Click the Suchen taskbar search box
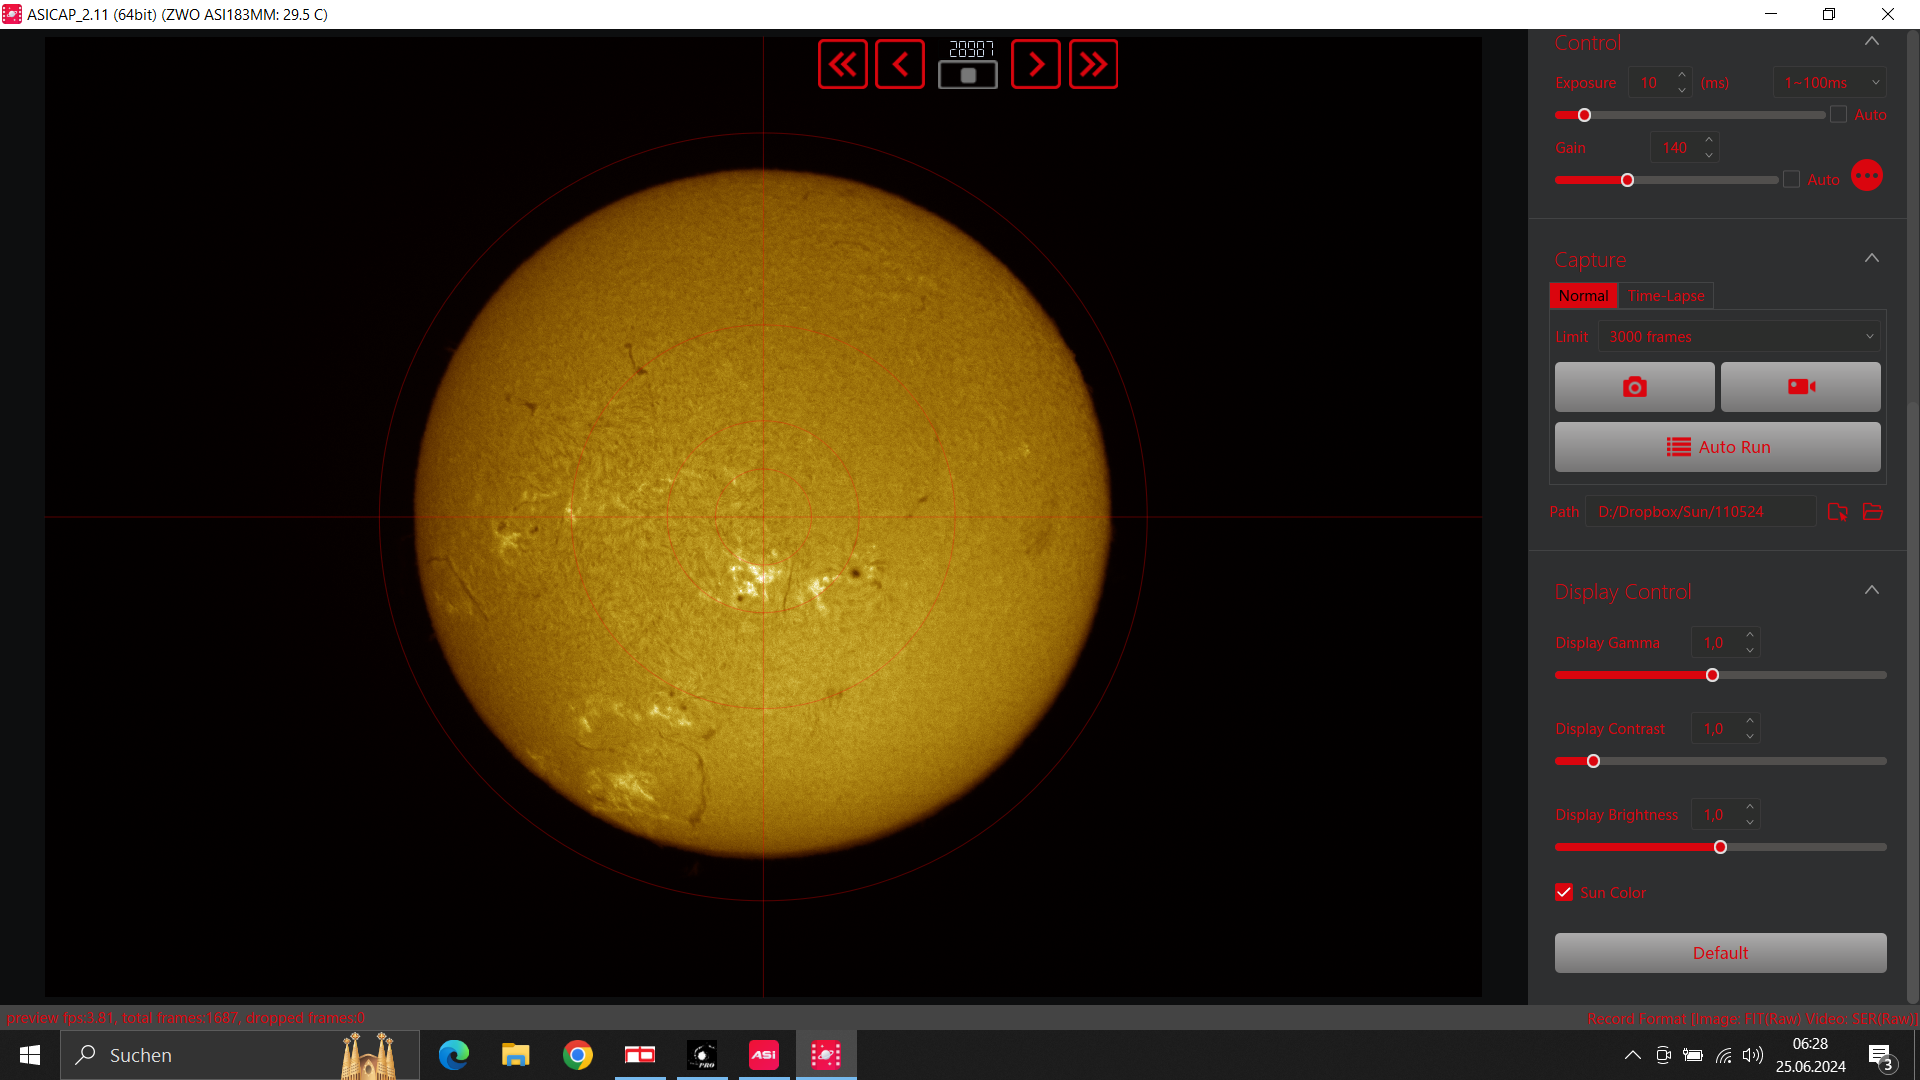 (240, 1055)
